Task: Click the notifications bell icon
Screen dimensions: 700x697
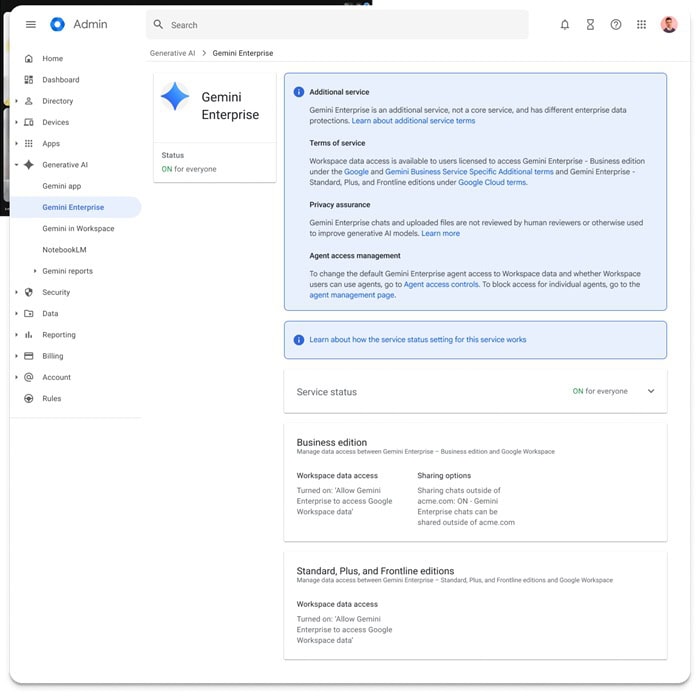Action: (x=565, y=25)
